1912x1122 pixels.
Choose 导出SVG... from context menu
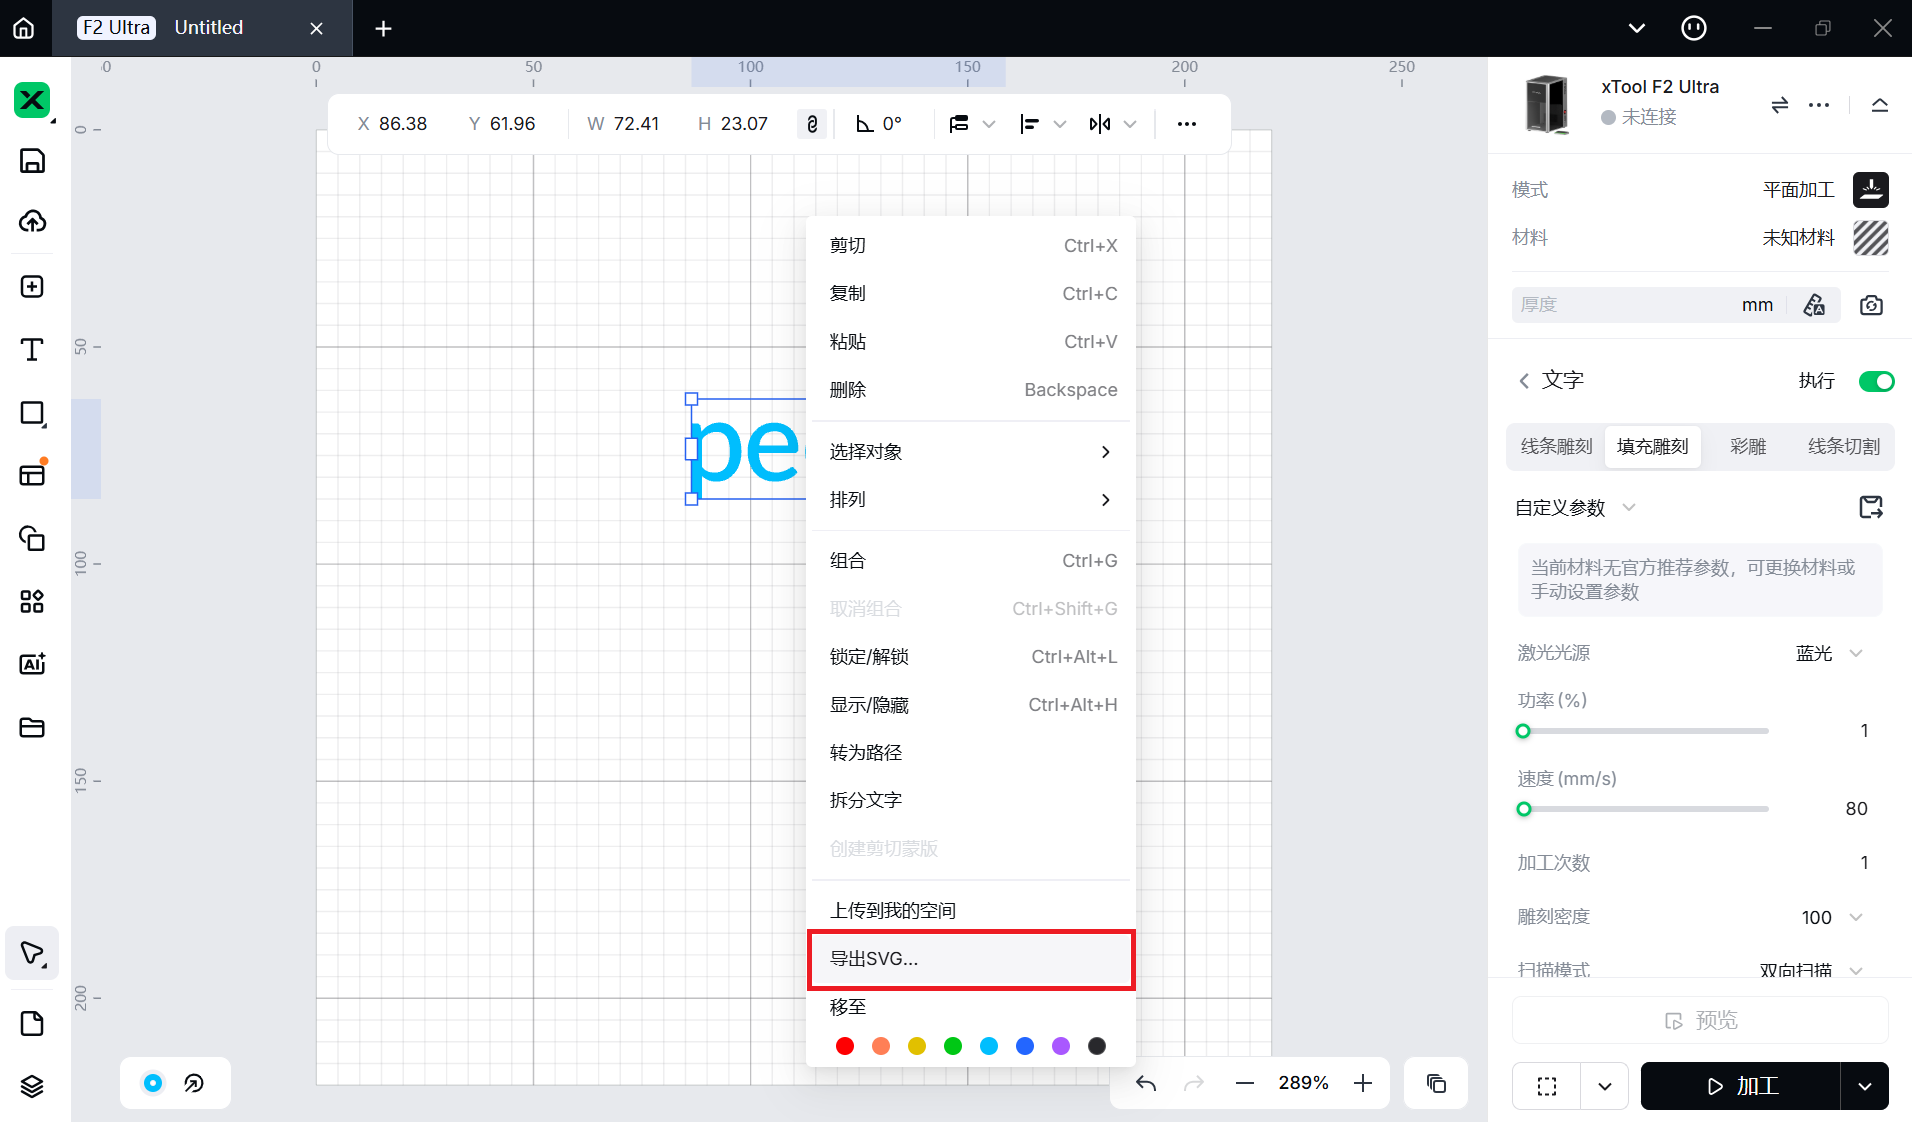[970, 959]
